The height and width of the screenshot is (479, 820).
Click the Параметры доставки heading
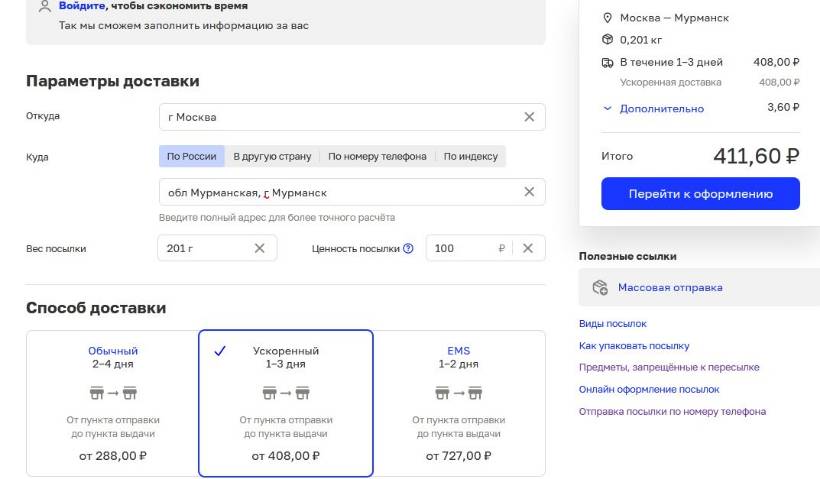coord(112,81)
